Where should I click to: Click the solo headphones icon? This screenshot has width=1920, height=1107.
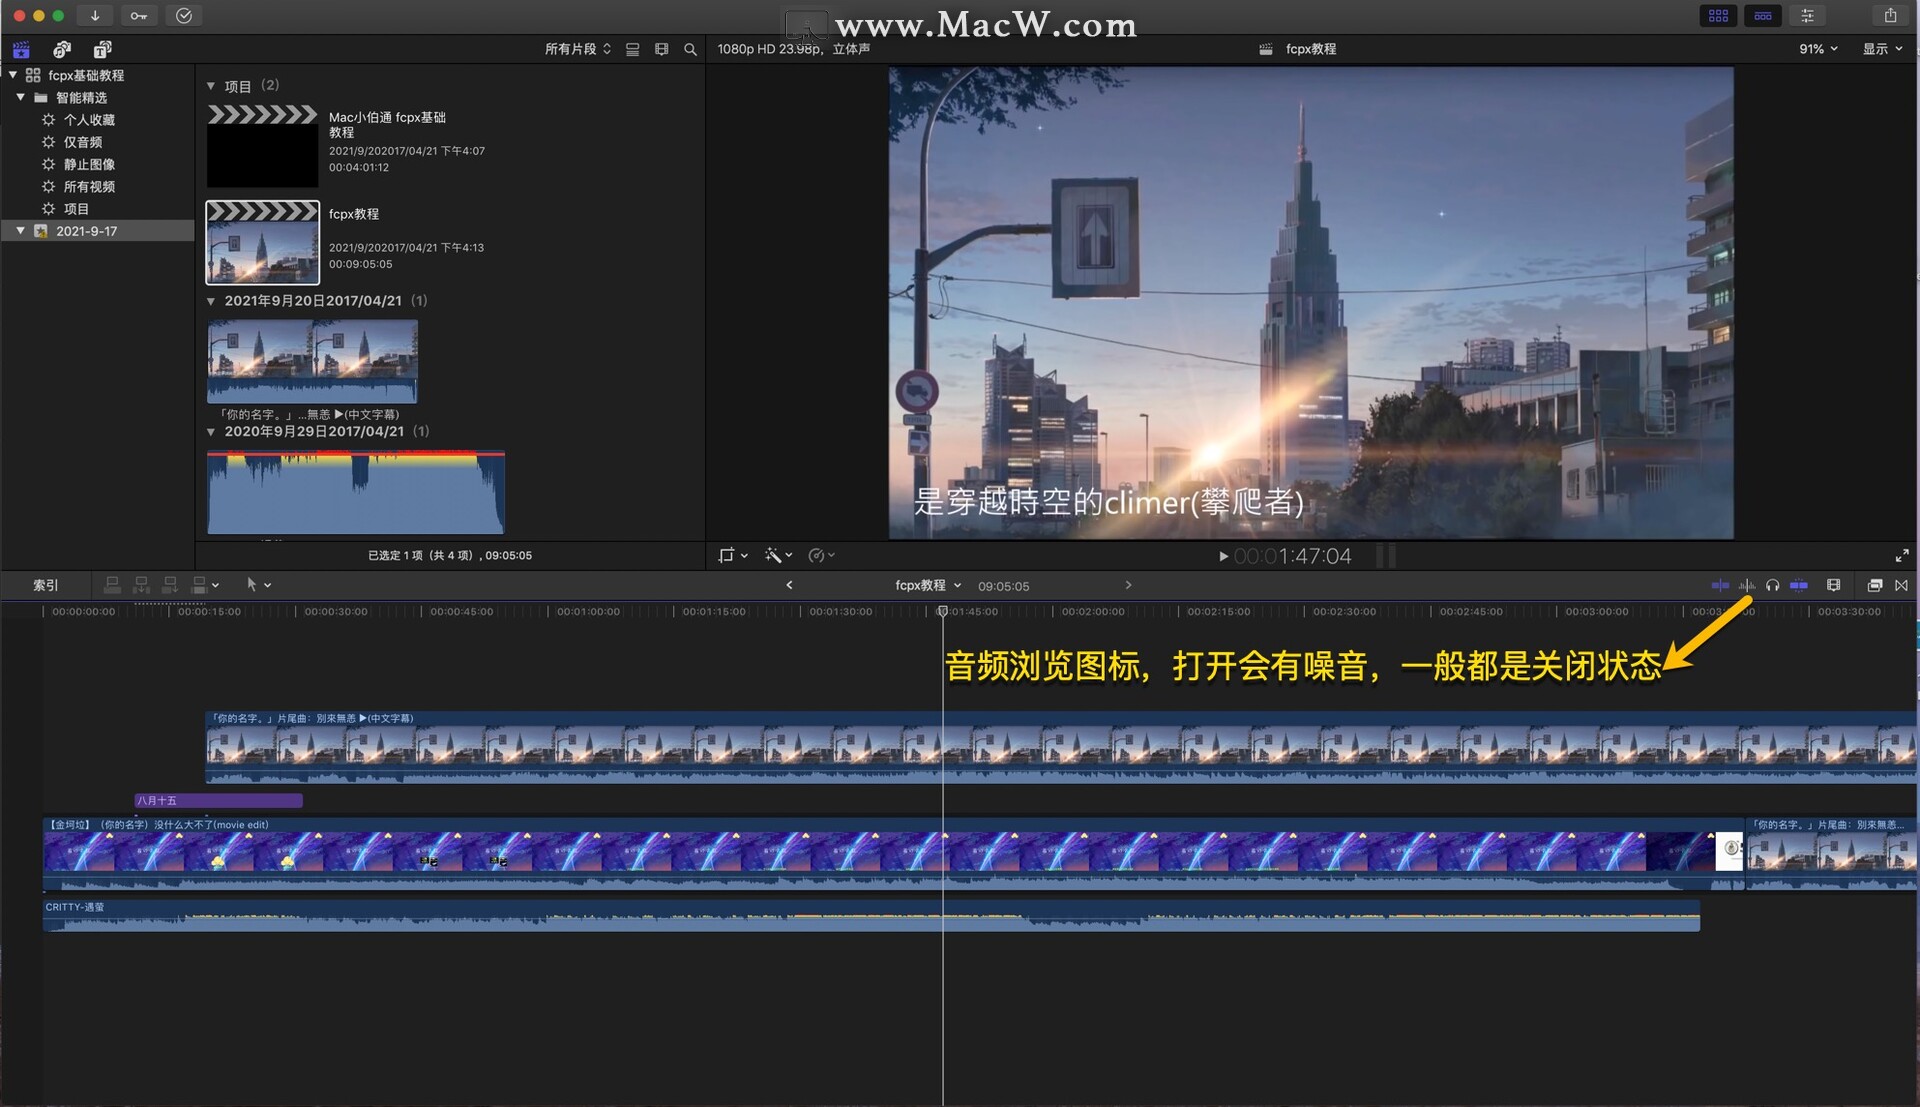click(1772, 585)
